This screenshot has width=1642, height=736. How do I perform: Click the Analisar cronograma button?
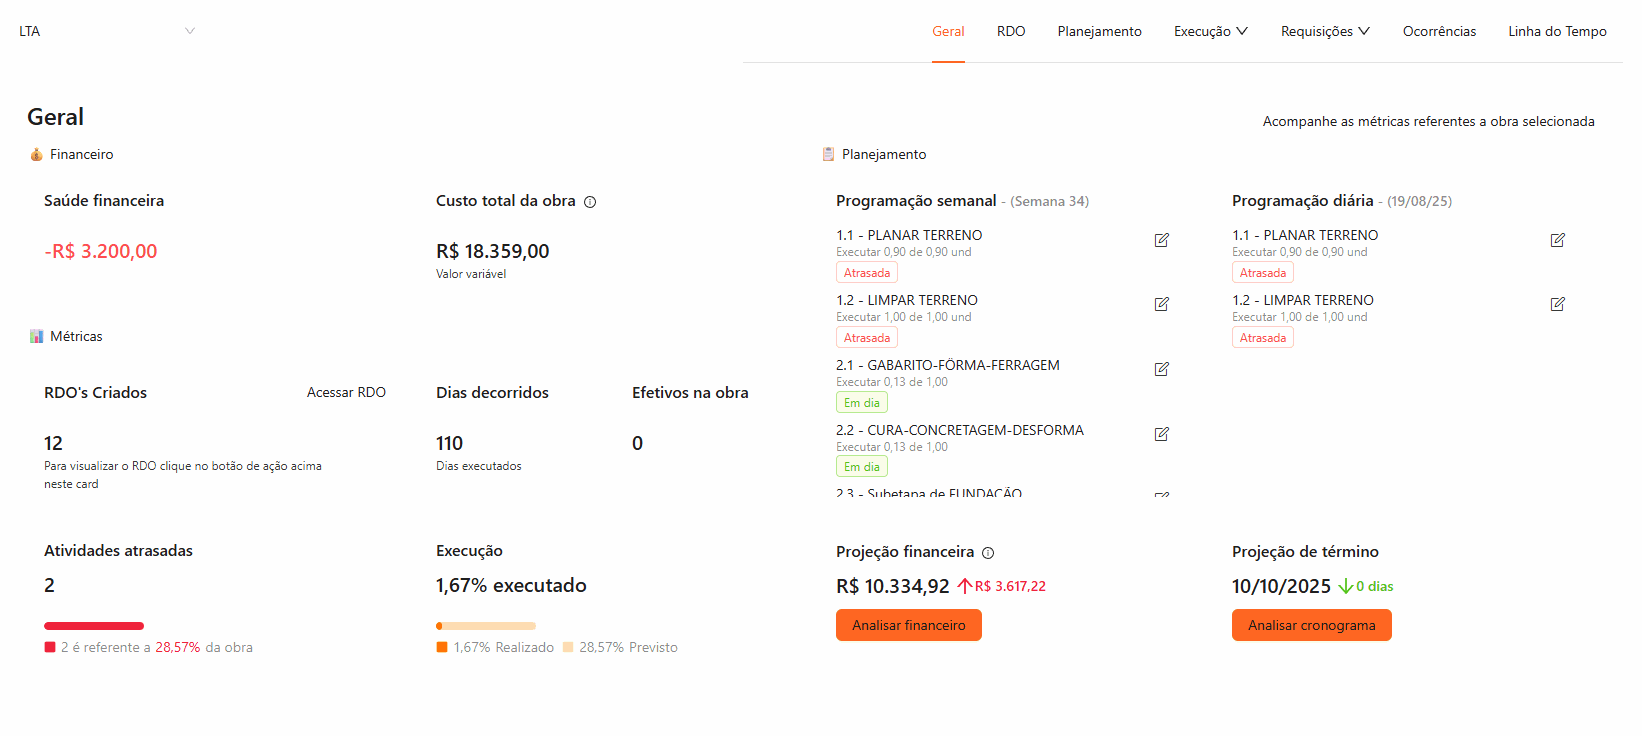(x=1312, y=625)
